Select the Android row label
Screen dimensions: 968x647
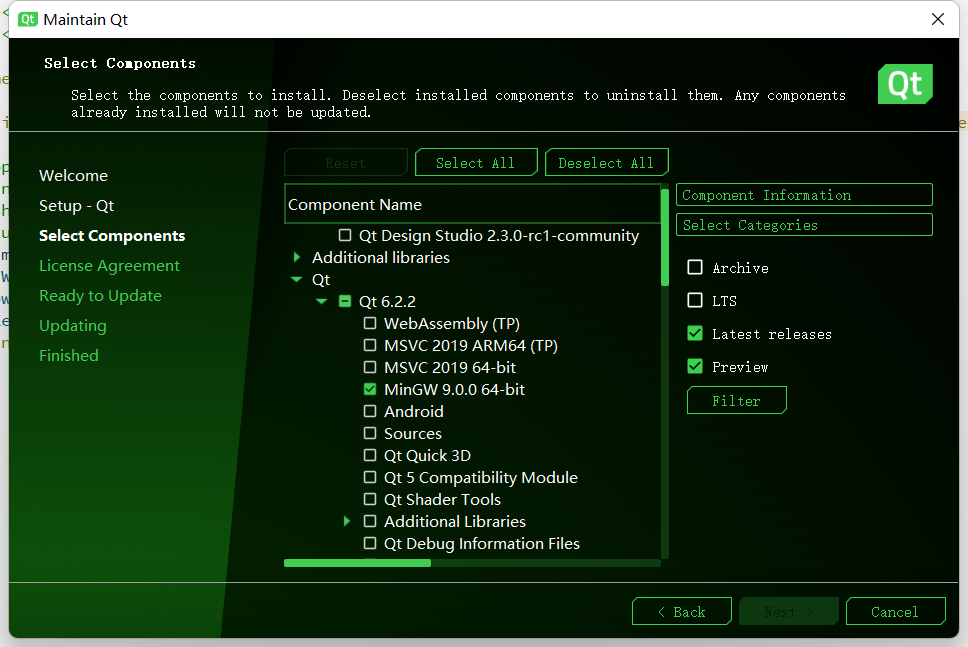point(414,411)
